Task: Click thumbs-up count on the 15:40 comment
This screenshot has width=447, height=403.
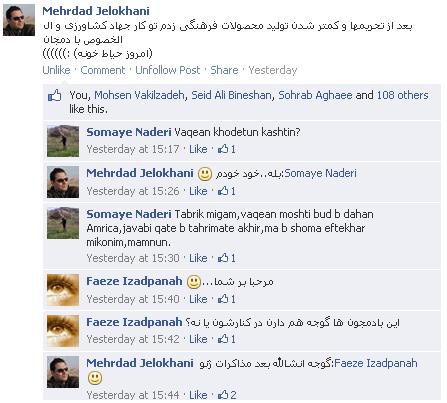Action: point(227,299)
